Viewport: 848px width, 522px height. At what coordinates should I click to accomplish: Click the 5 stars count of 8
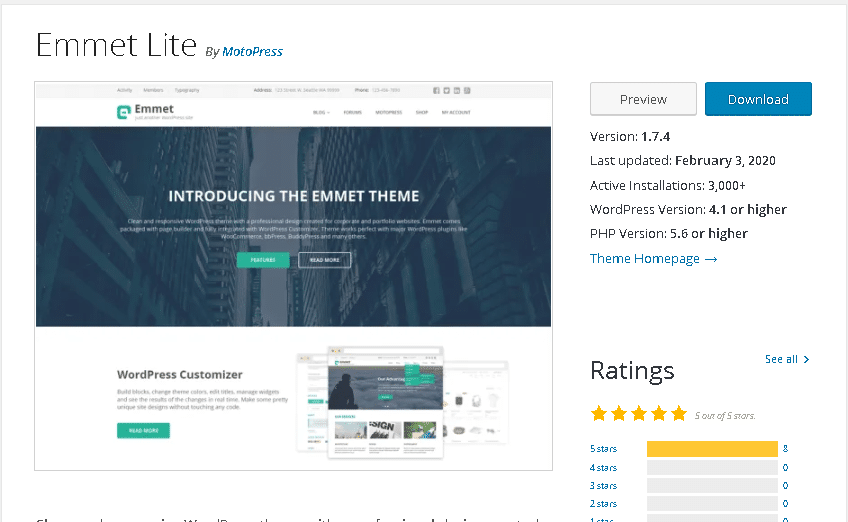[x=785, y=448]
